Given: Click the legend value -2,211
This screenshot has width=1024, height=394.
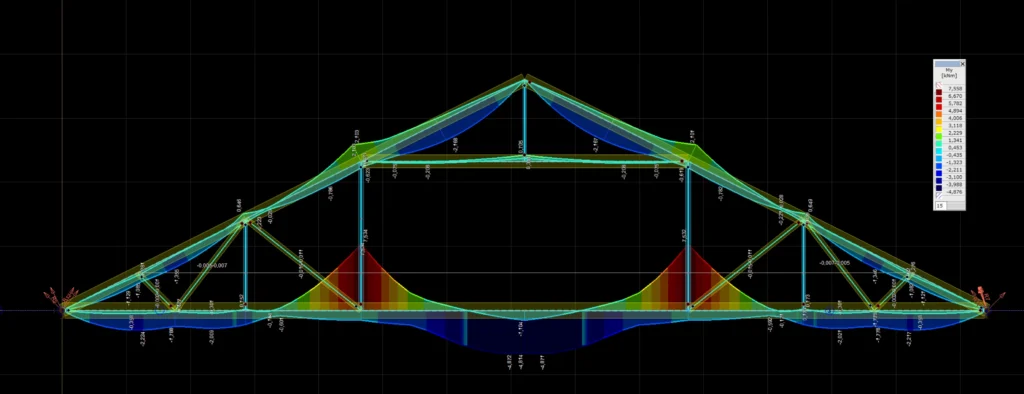Looking at the screenshot, I should pos(955,170).
